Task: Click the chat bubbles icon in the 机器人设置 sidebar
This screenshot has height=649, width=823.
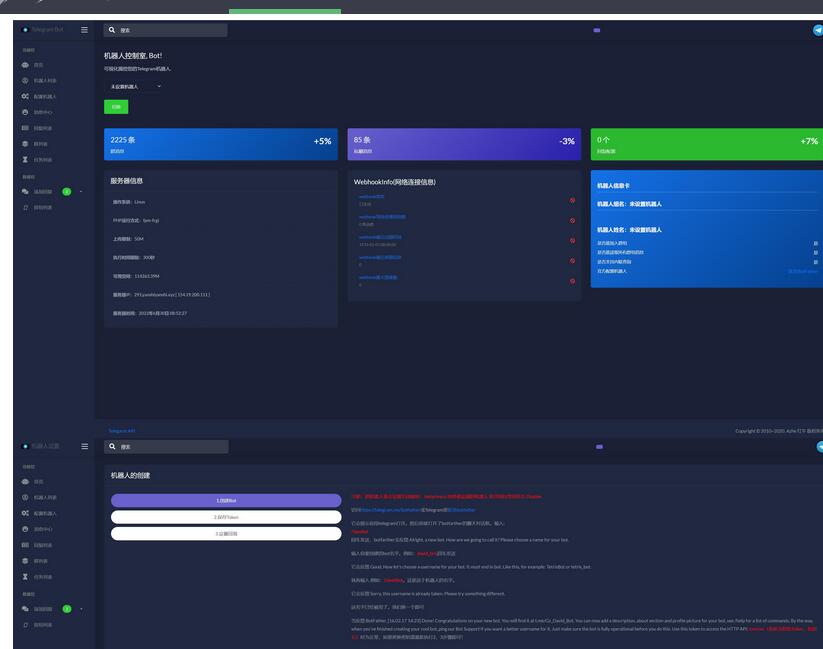Action: pyautogui.click(x=25, y=608)
